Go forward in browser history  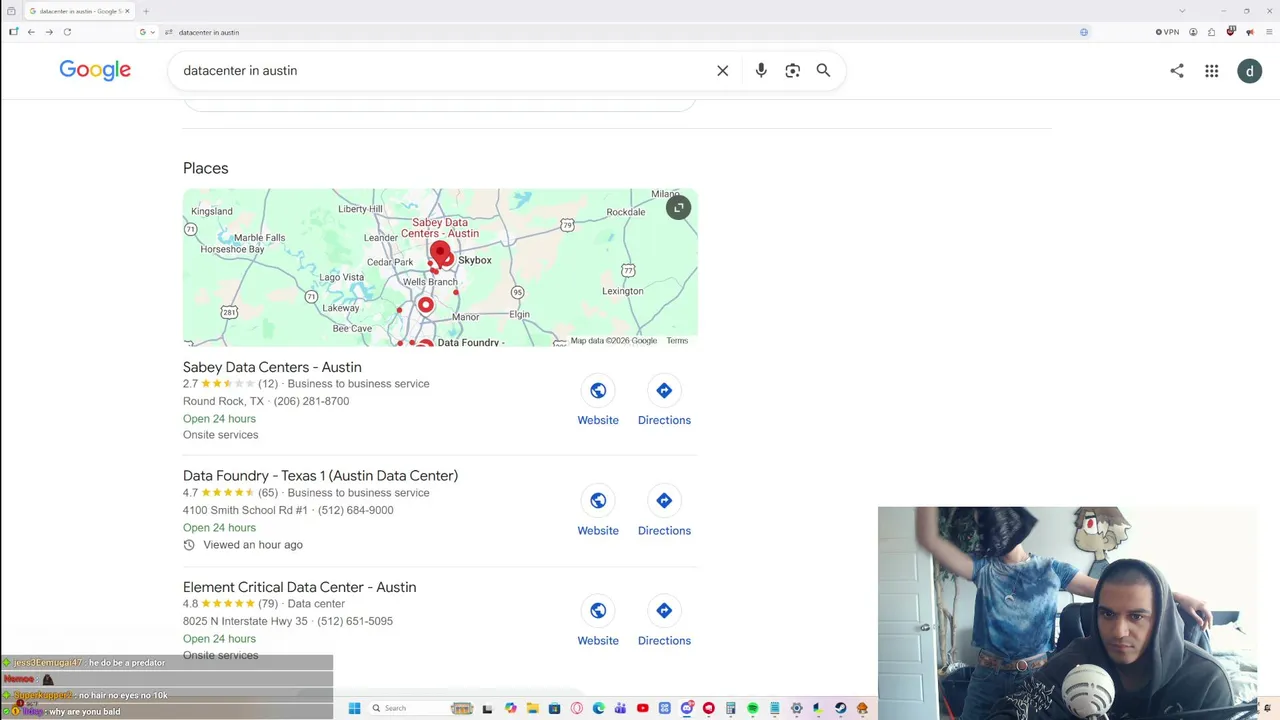click(49, 32)
